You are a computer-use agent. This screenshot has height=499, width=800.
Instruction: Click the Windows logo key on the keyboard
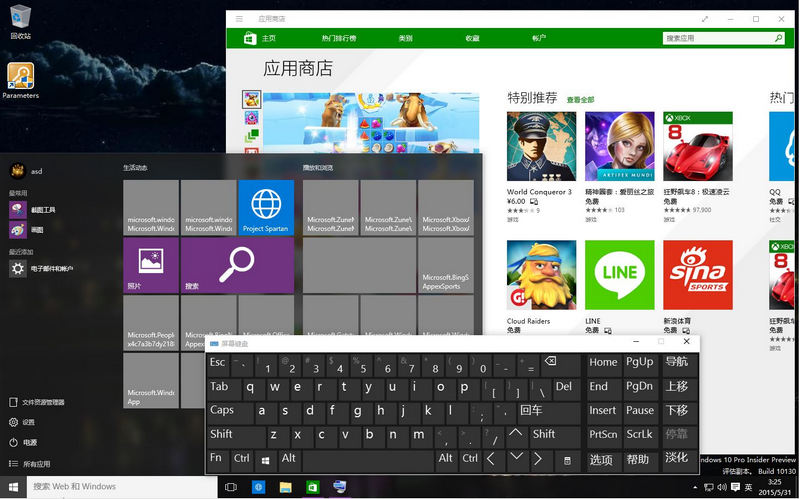pos(265,460)
